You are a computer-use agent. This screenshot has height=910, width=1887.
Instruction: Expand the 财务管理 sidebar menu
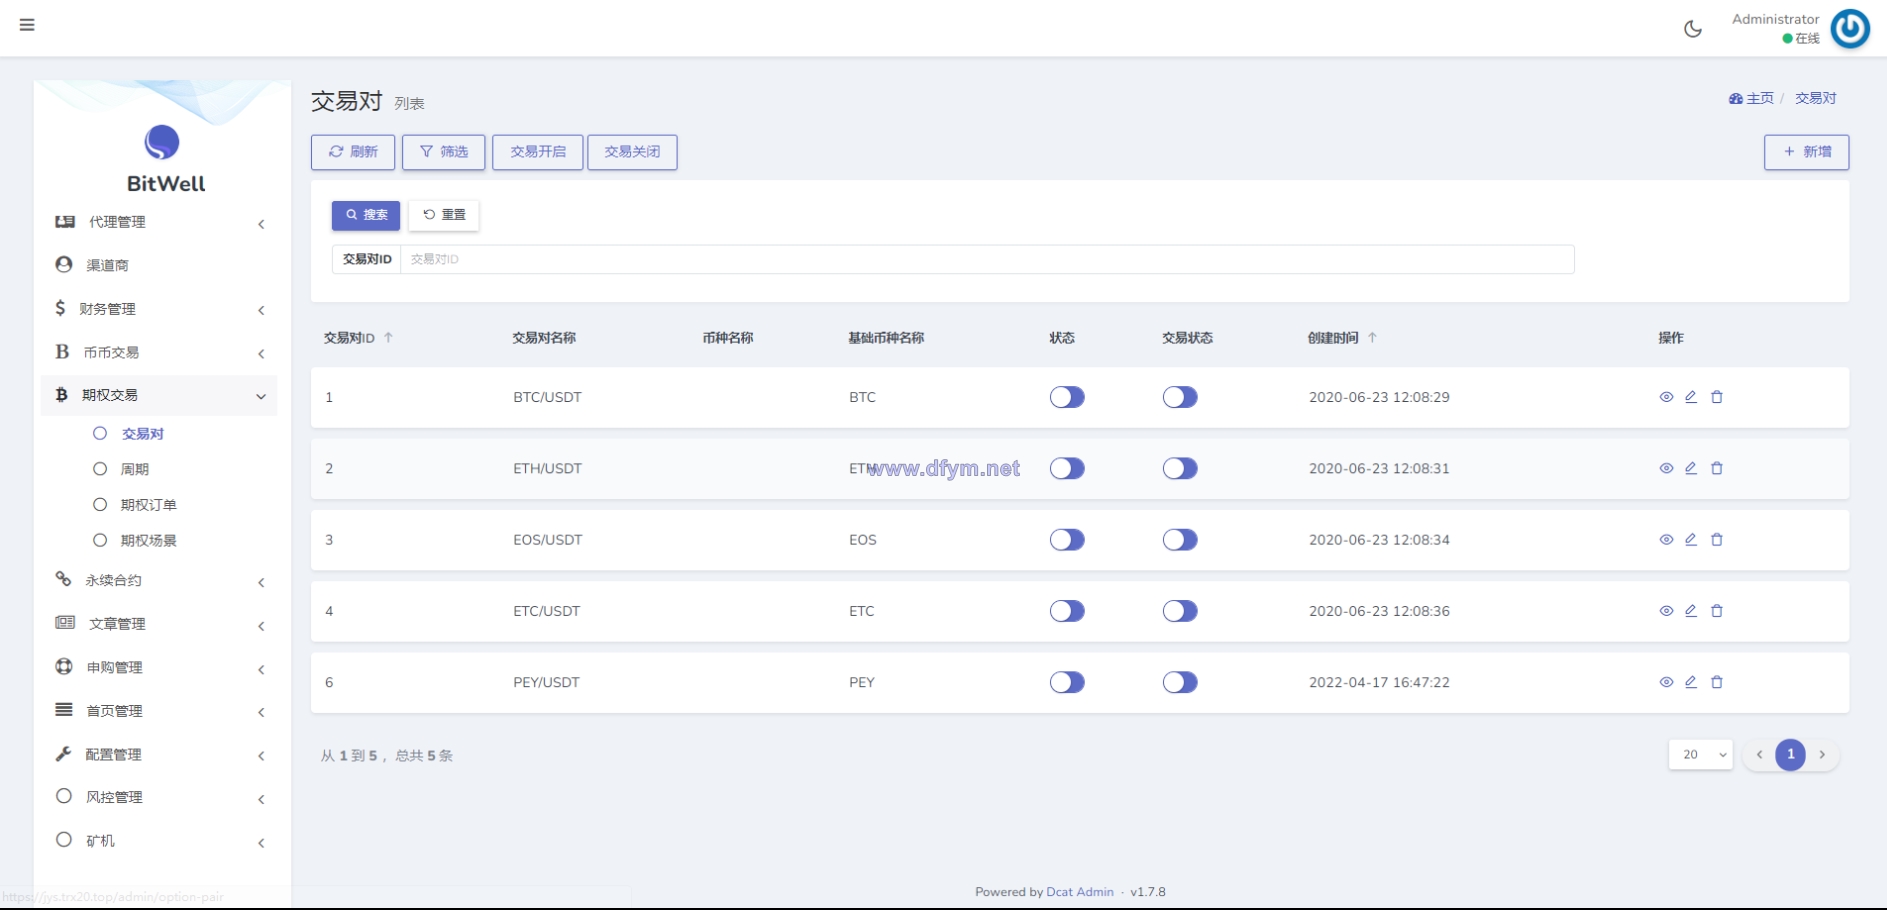click(x=160, y=309)
